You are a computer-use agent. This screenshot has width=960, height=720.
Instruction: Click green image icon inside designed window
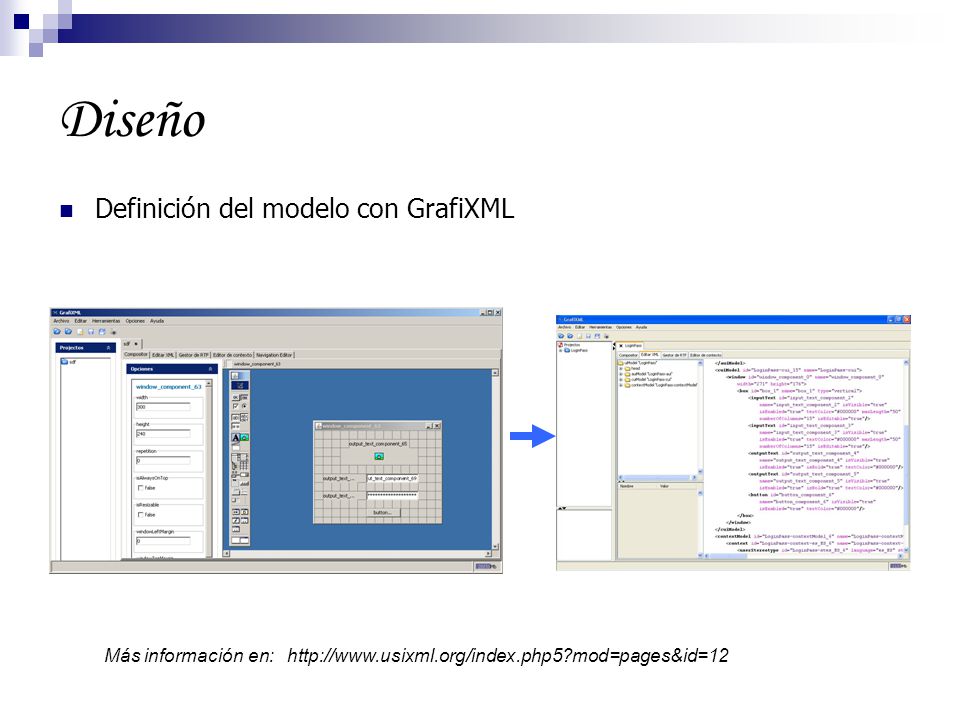(379, 456)
